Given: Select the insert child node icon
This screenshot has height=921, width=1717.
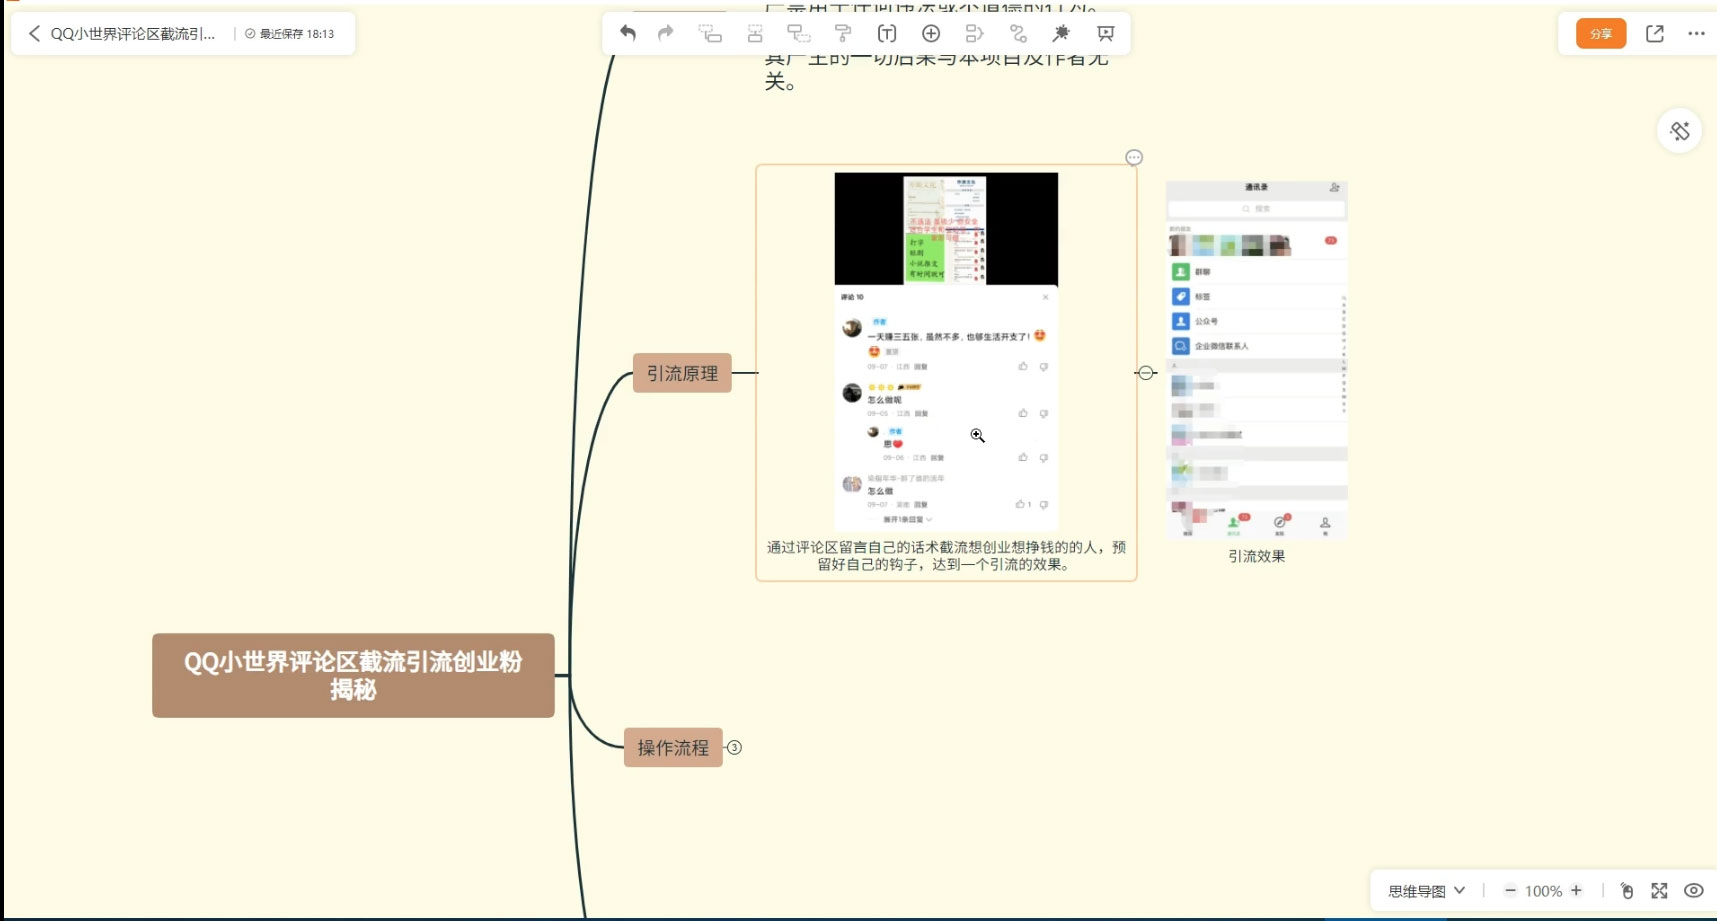Looking at the screenshot, I should 711,33.
